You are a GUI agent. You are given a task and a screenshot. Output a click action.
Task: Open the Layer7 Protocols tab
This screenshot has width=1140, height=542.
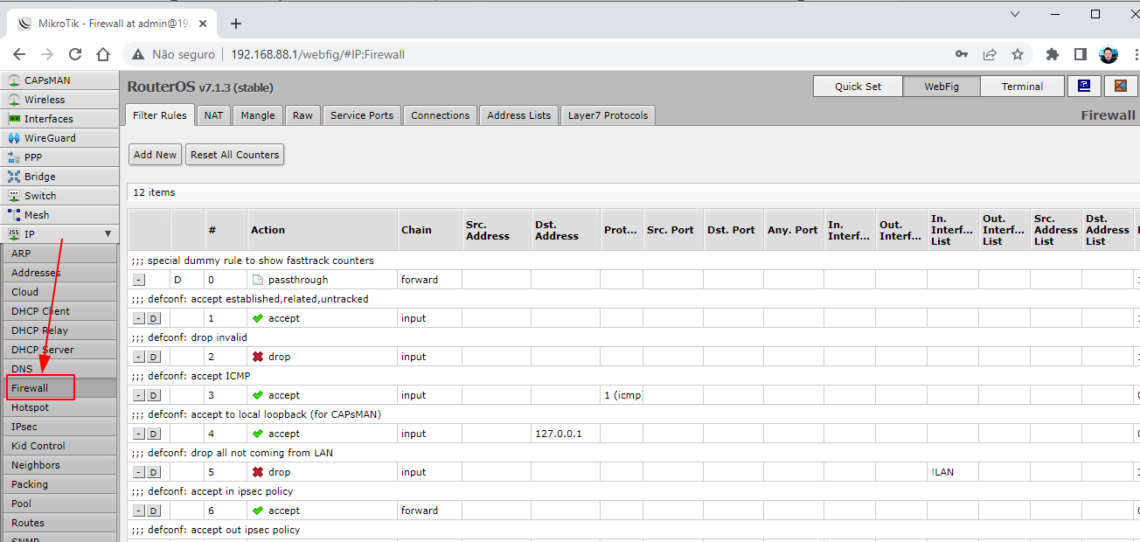tap(608, 115)
